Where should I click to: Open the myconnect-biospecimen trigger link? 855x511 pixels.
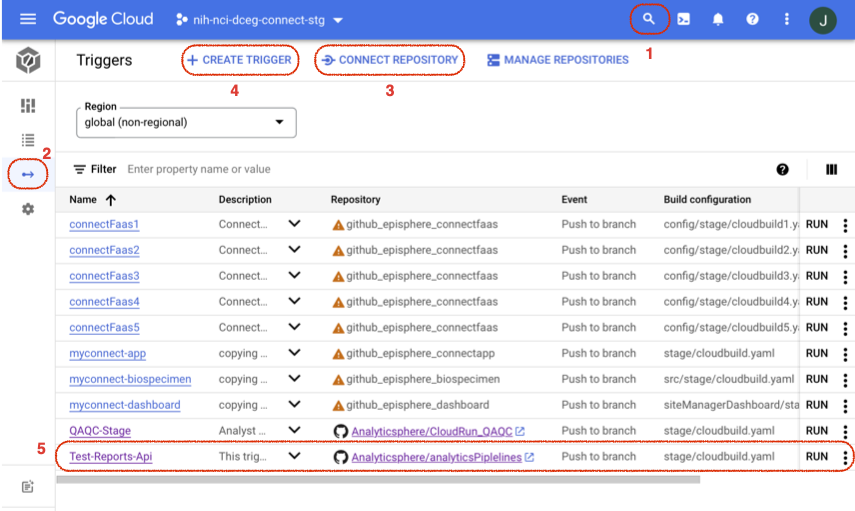point(130,379)
